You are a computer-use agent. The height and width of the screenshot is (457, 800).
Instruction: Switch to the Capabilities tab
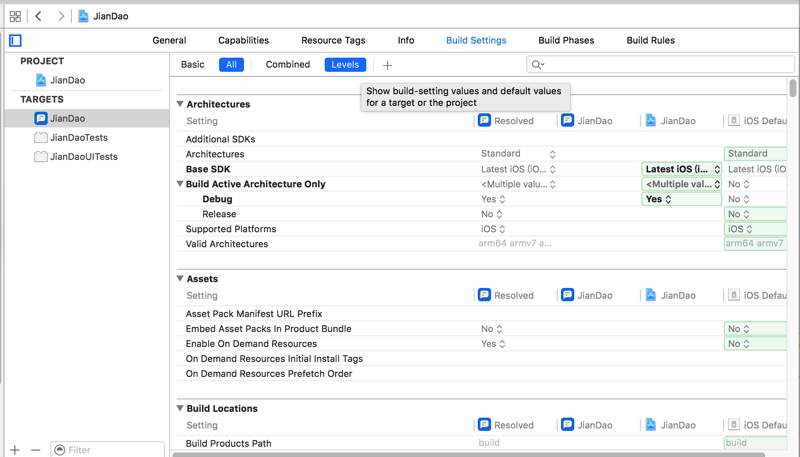pyautogui.click(x=244, y=41)
